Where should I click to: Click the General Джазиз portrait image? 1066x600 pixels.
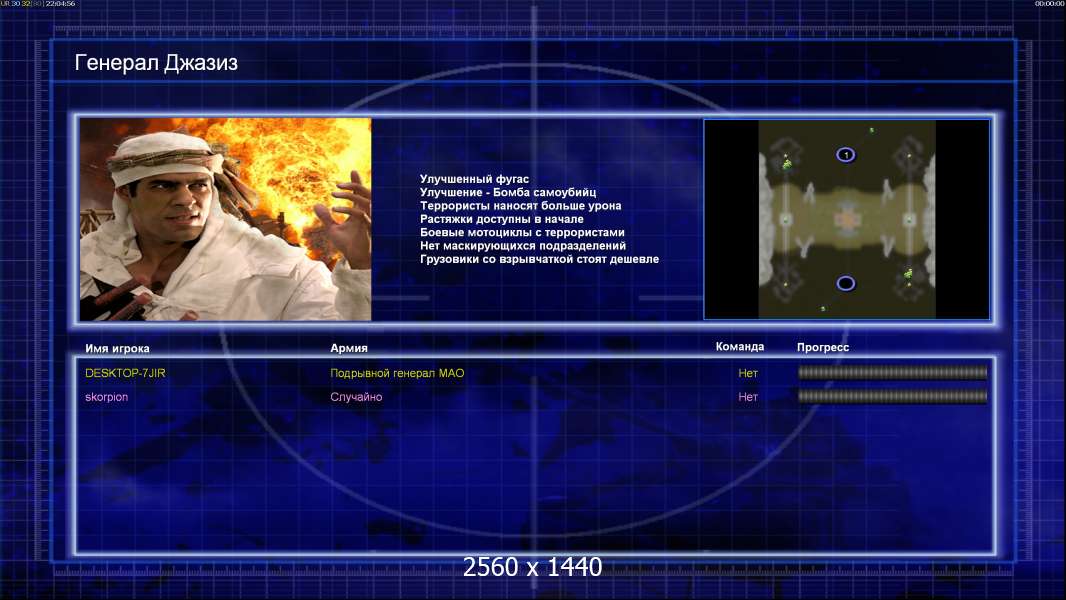point(225,219)
